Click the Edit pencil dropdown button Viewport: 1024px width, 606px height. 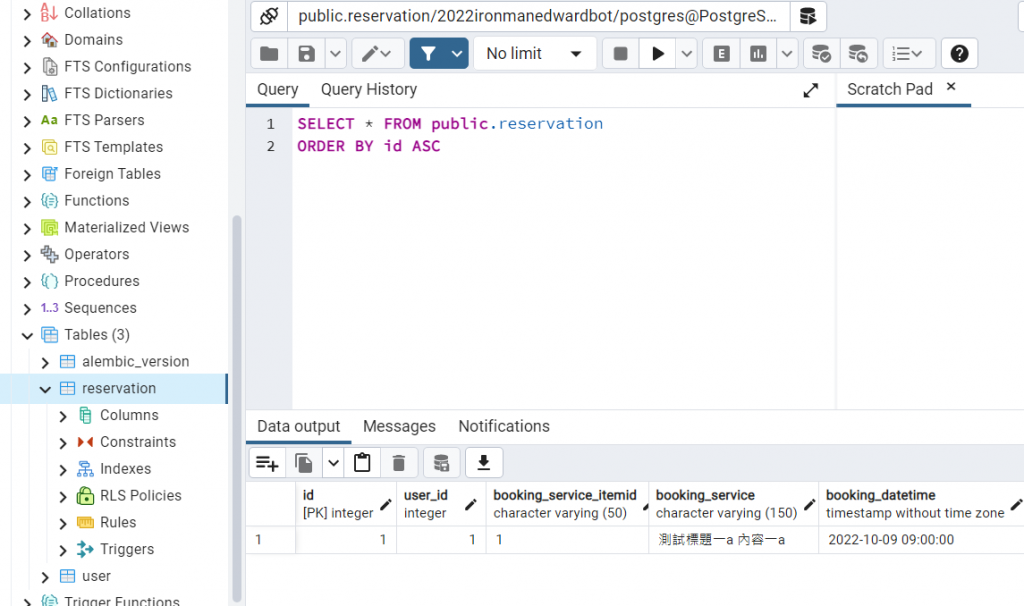pyautogui.click(x=377, y=54)
